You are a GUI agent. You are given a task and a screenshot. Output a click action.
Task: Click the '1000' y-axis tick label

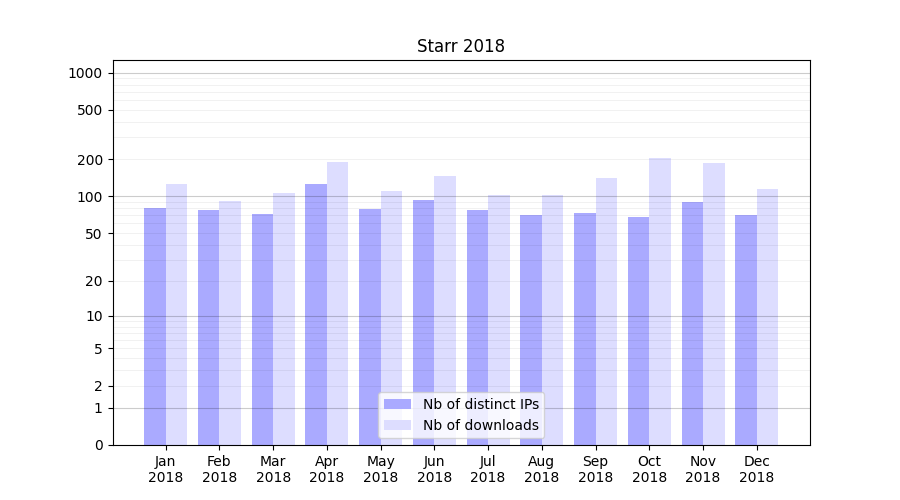point(85,73)
